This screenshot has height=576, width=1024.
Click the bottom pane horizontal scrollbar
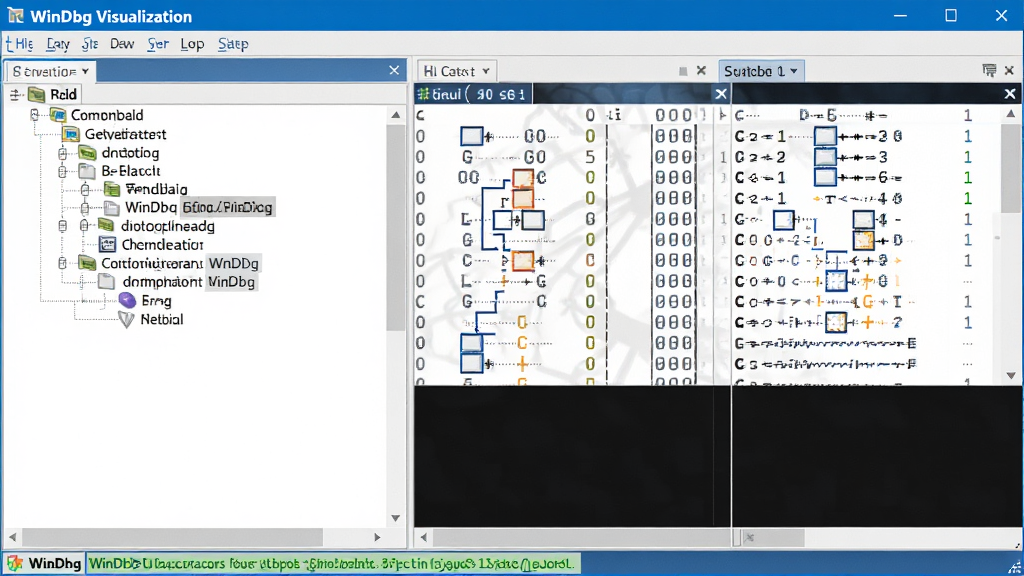(582, 537)
